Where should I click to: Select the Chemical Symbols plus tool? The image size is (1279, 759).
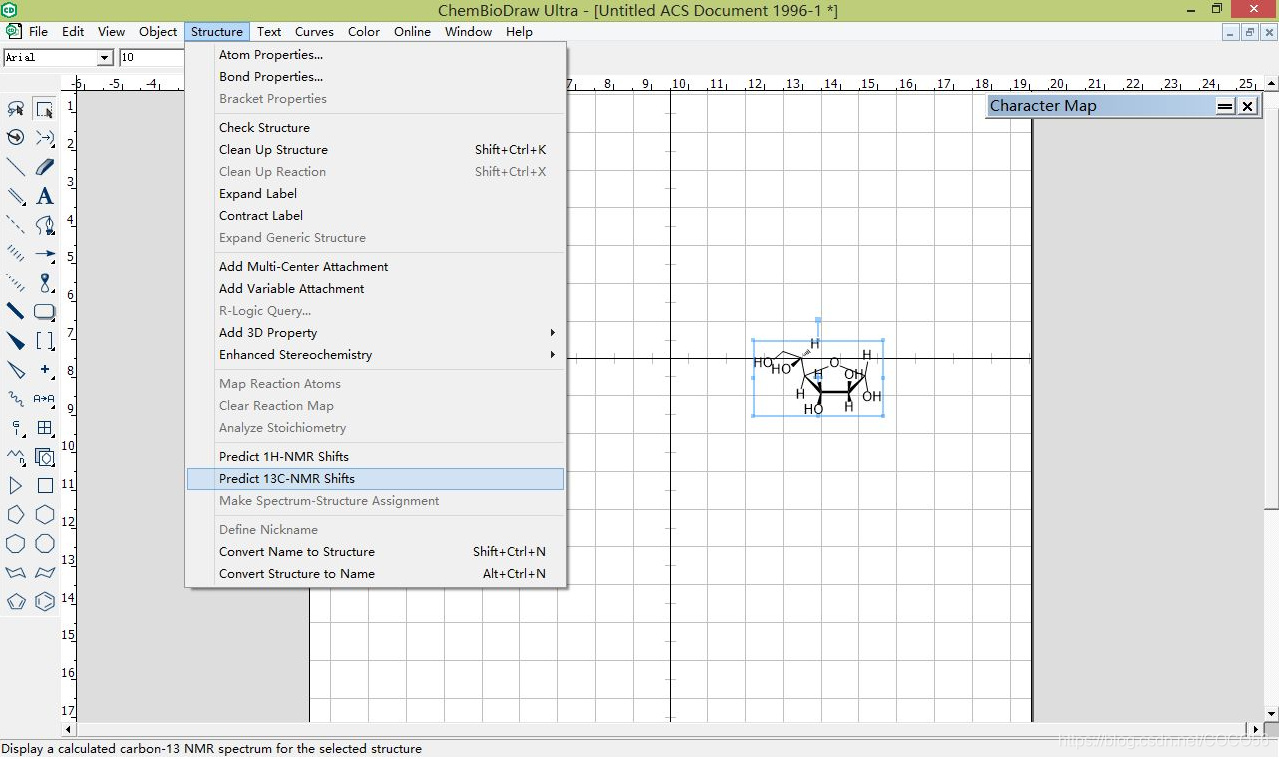(x=45, y=369)
